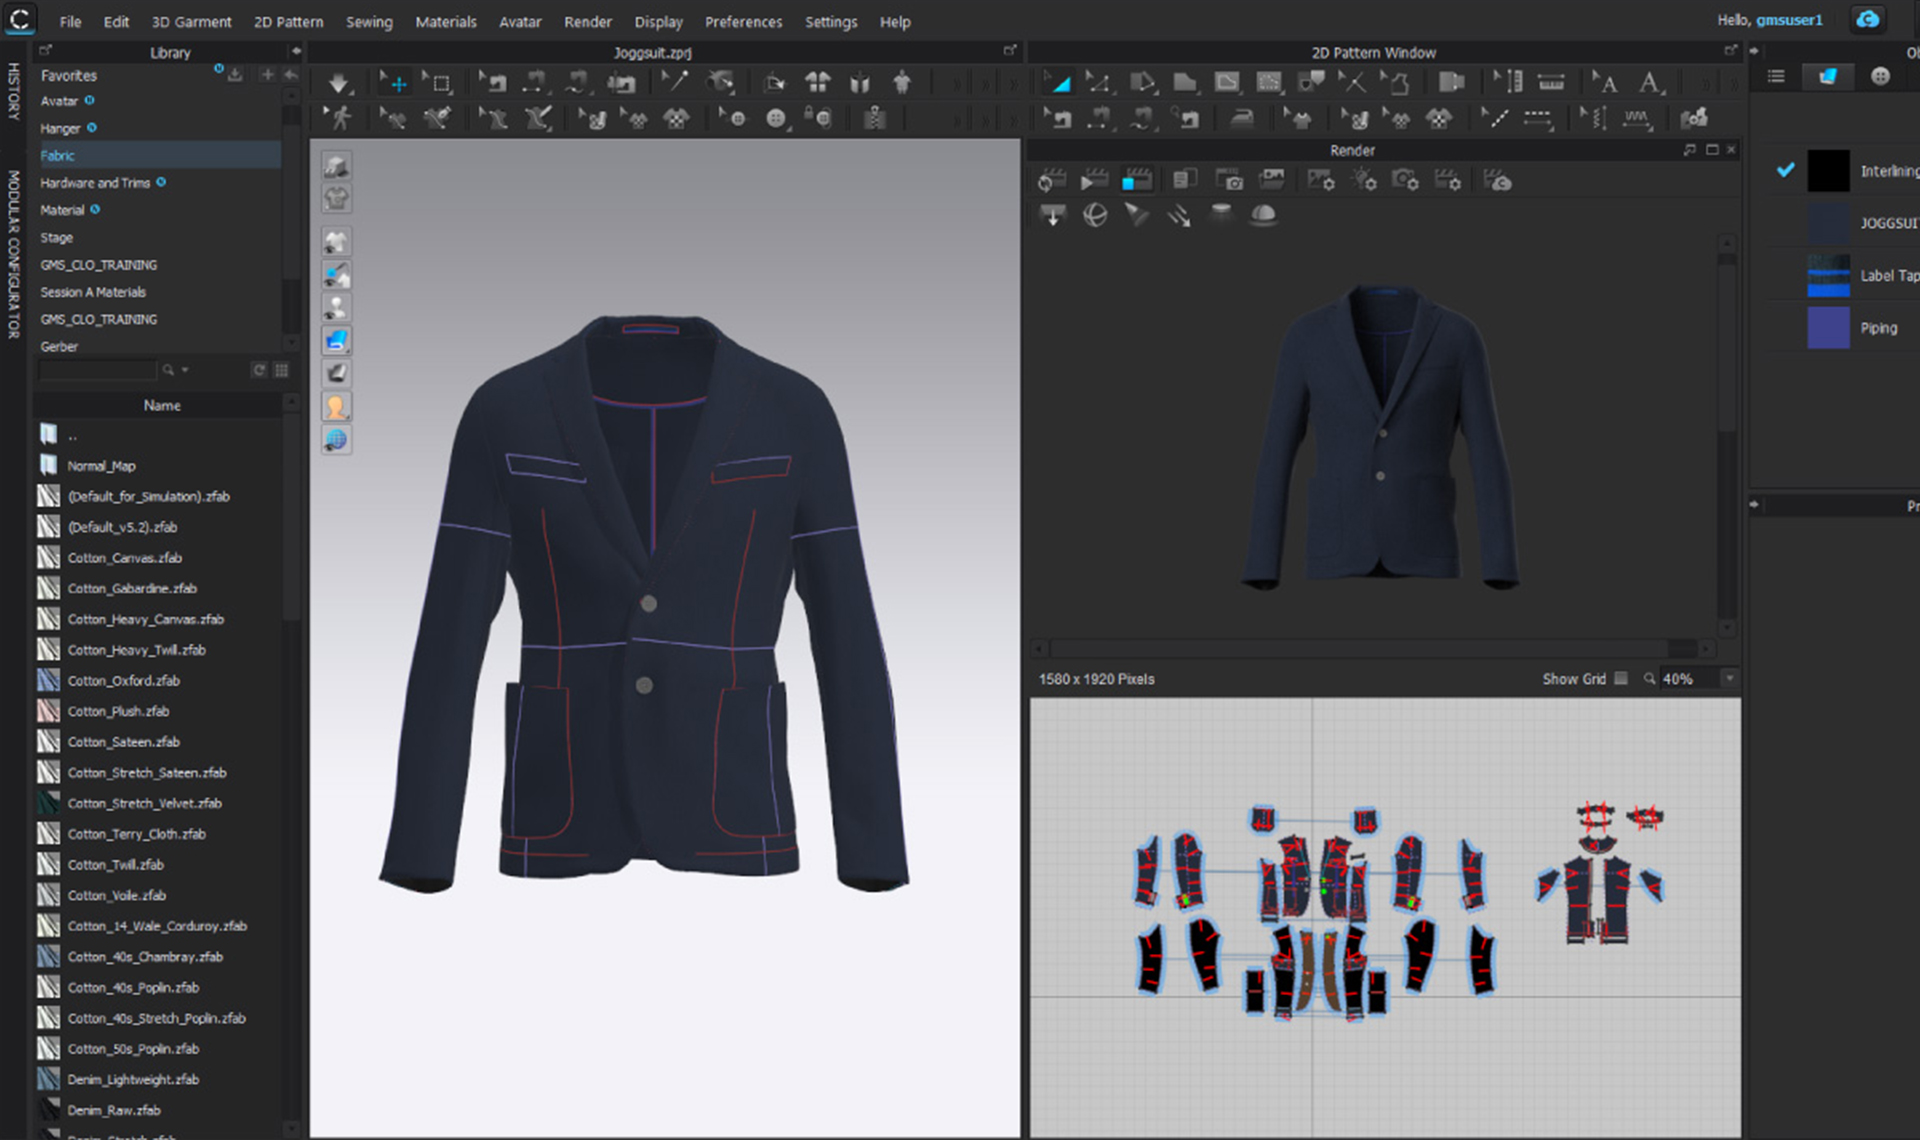1920x1140 pixels.
Task: Select the Hardware and Trims library category
Action: point(95,183)
